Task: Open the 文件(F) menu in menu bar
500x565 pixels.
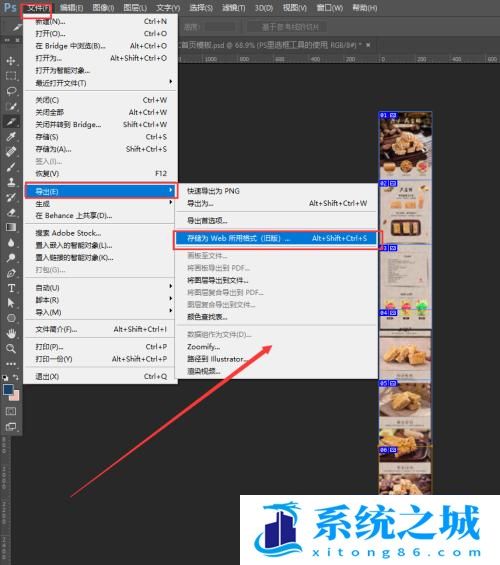Action: pos(38,8)
